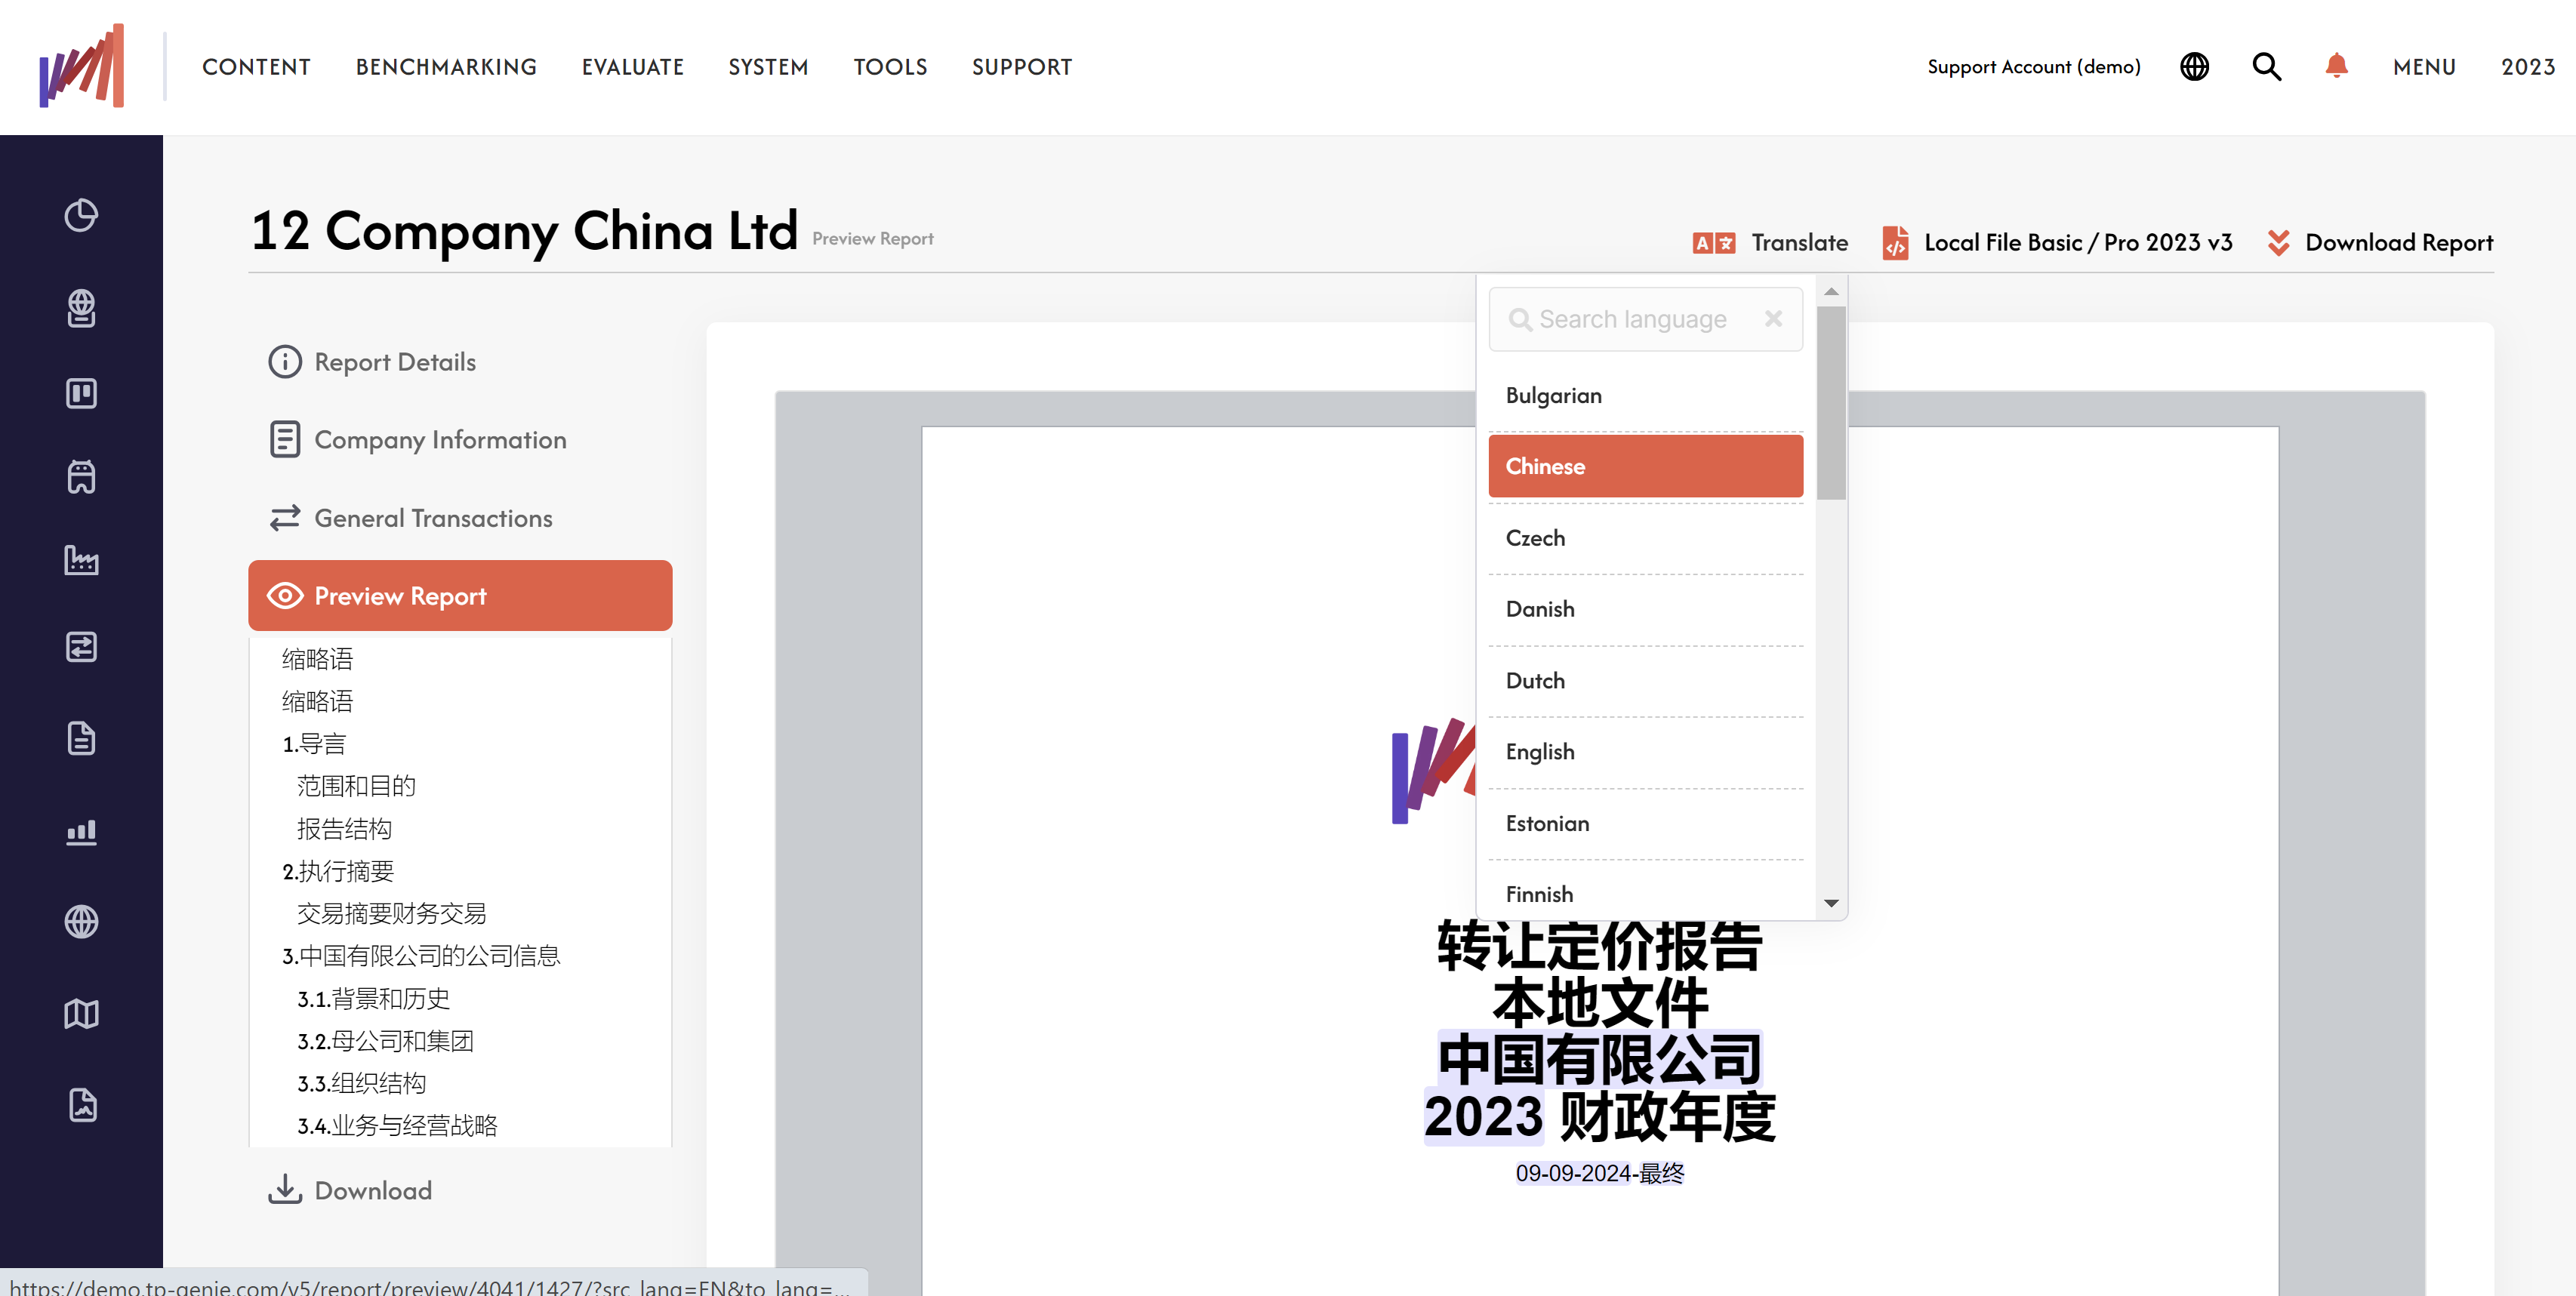
Task: Open the EVALUATE menu
Action: (633, 67)
